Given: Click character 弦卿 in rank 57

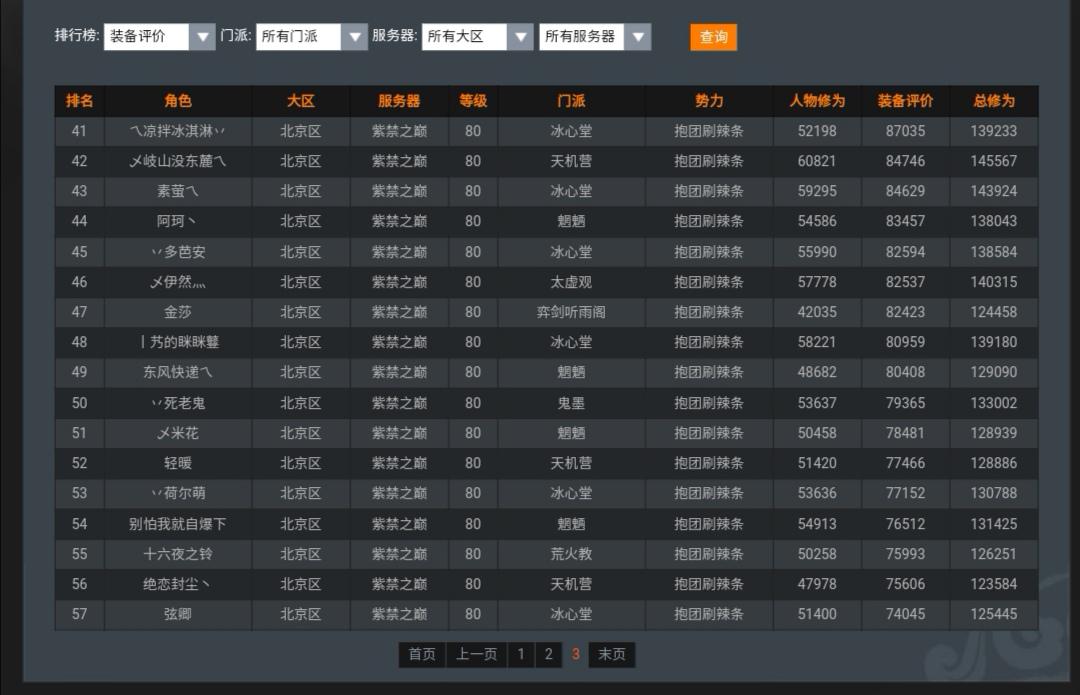Looking at the screenshot, I should 178,614.
